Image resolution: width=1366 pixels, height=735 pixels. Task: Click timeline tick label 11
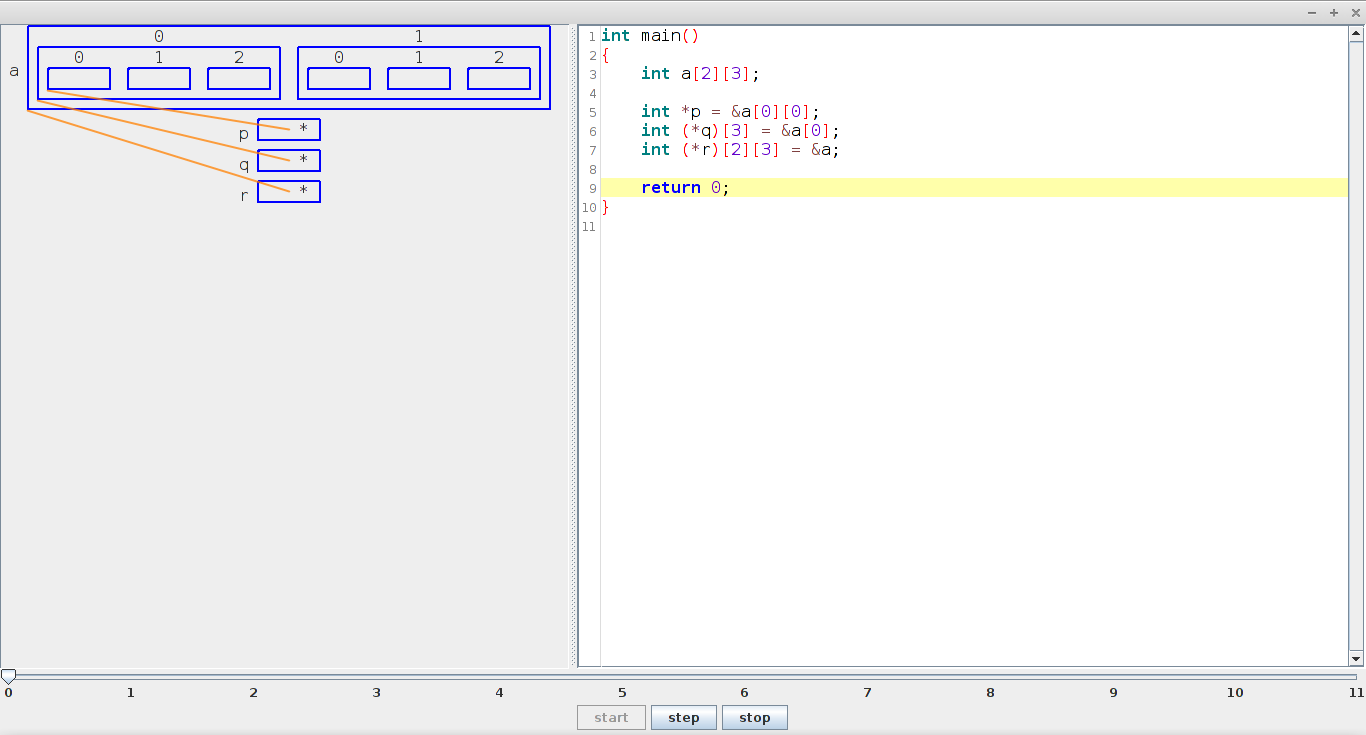pos(1356,692)
